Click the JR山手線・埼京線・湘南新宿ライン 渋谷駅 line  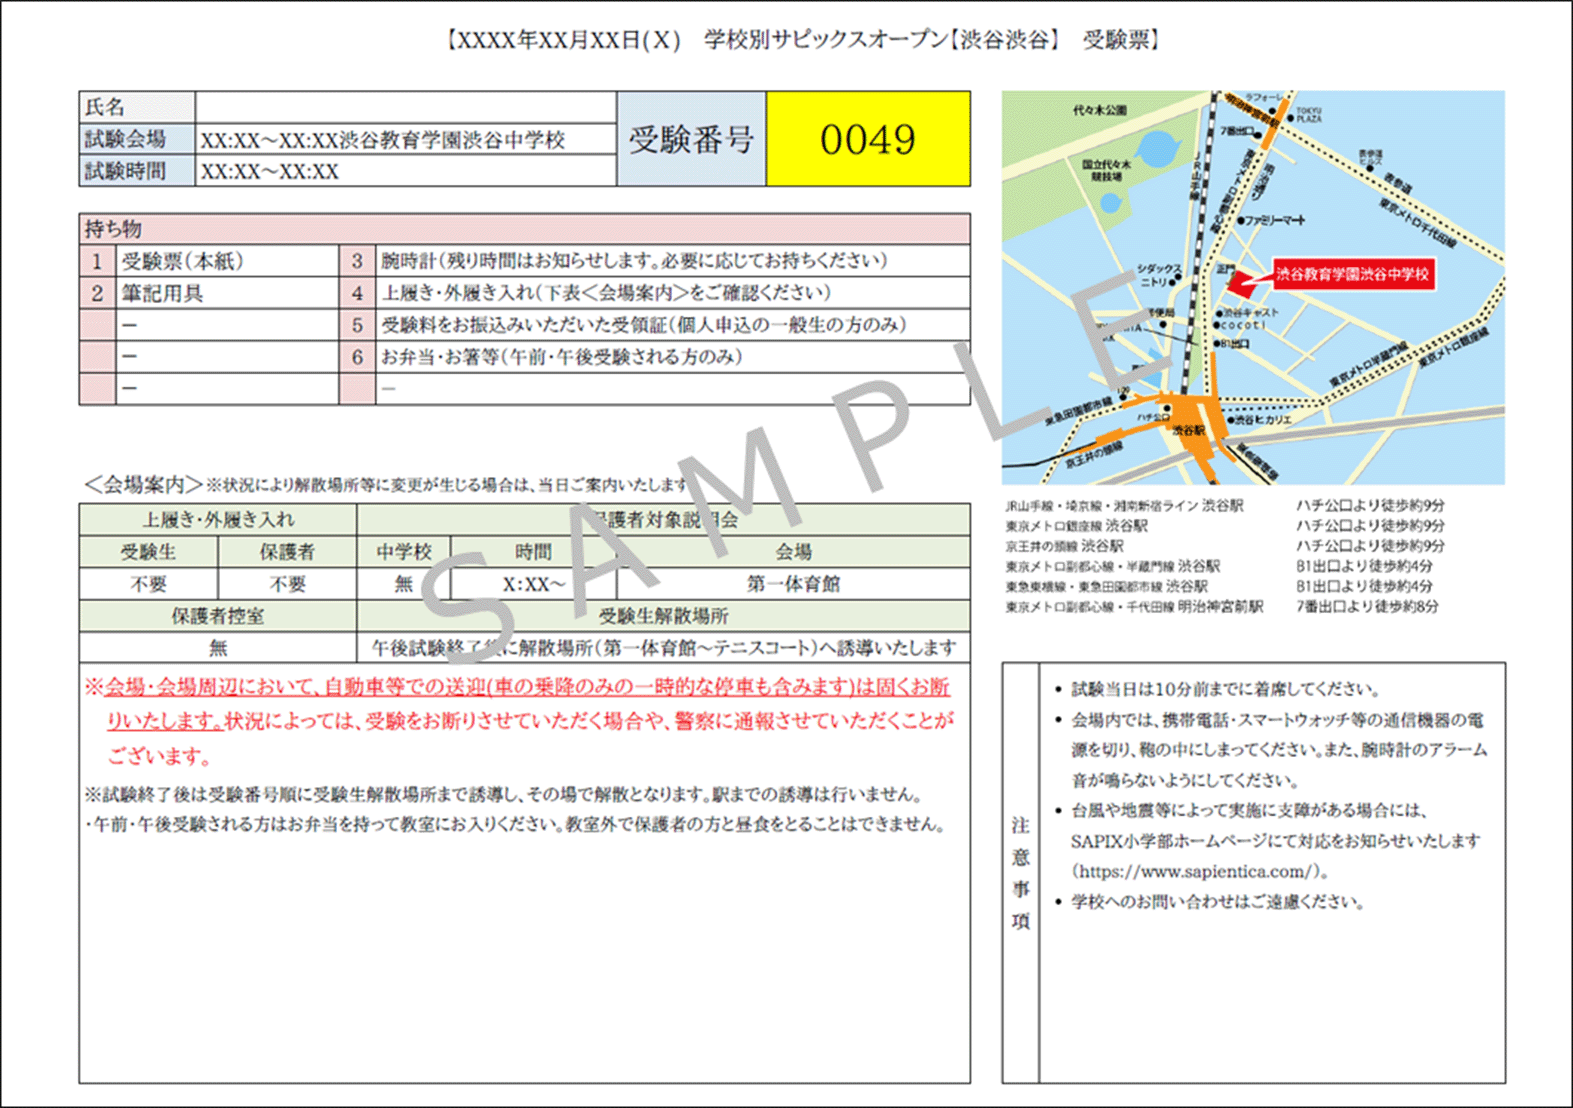click(x=1124, y=506)
